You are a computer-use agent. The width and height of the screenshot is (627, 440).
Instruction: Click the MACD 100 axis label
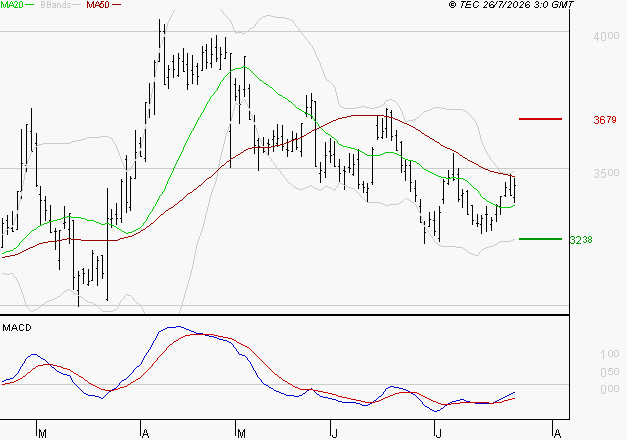[x=610, y=354]
